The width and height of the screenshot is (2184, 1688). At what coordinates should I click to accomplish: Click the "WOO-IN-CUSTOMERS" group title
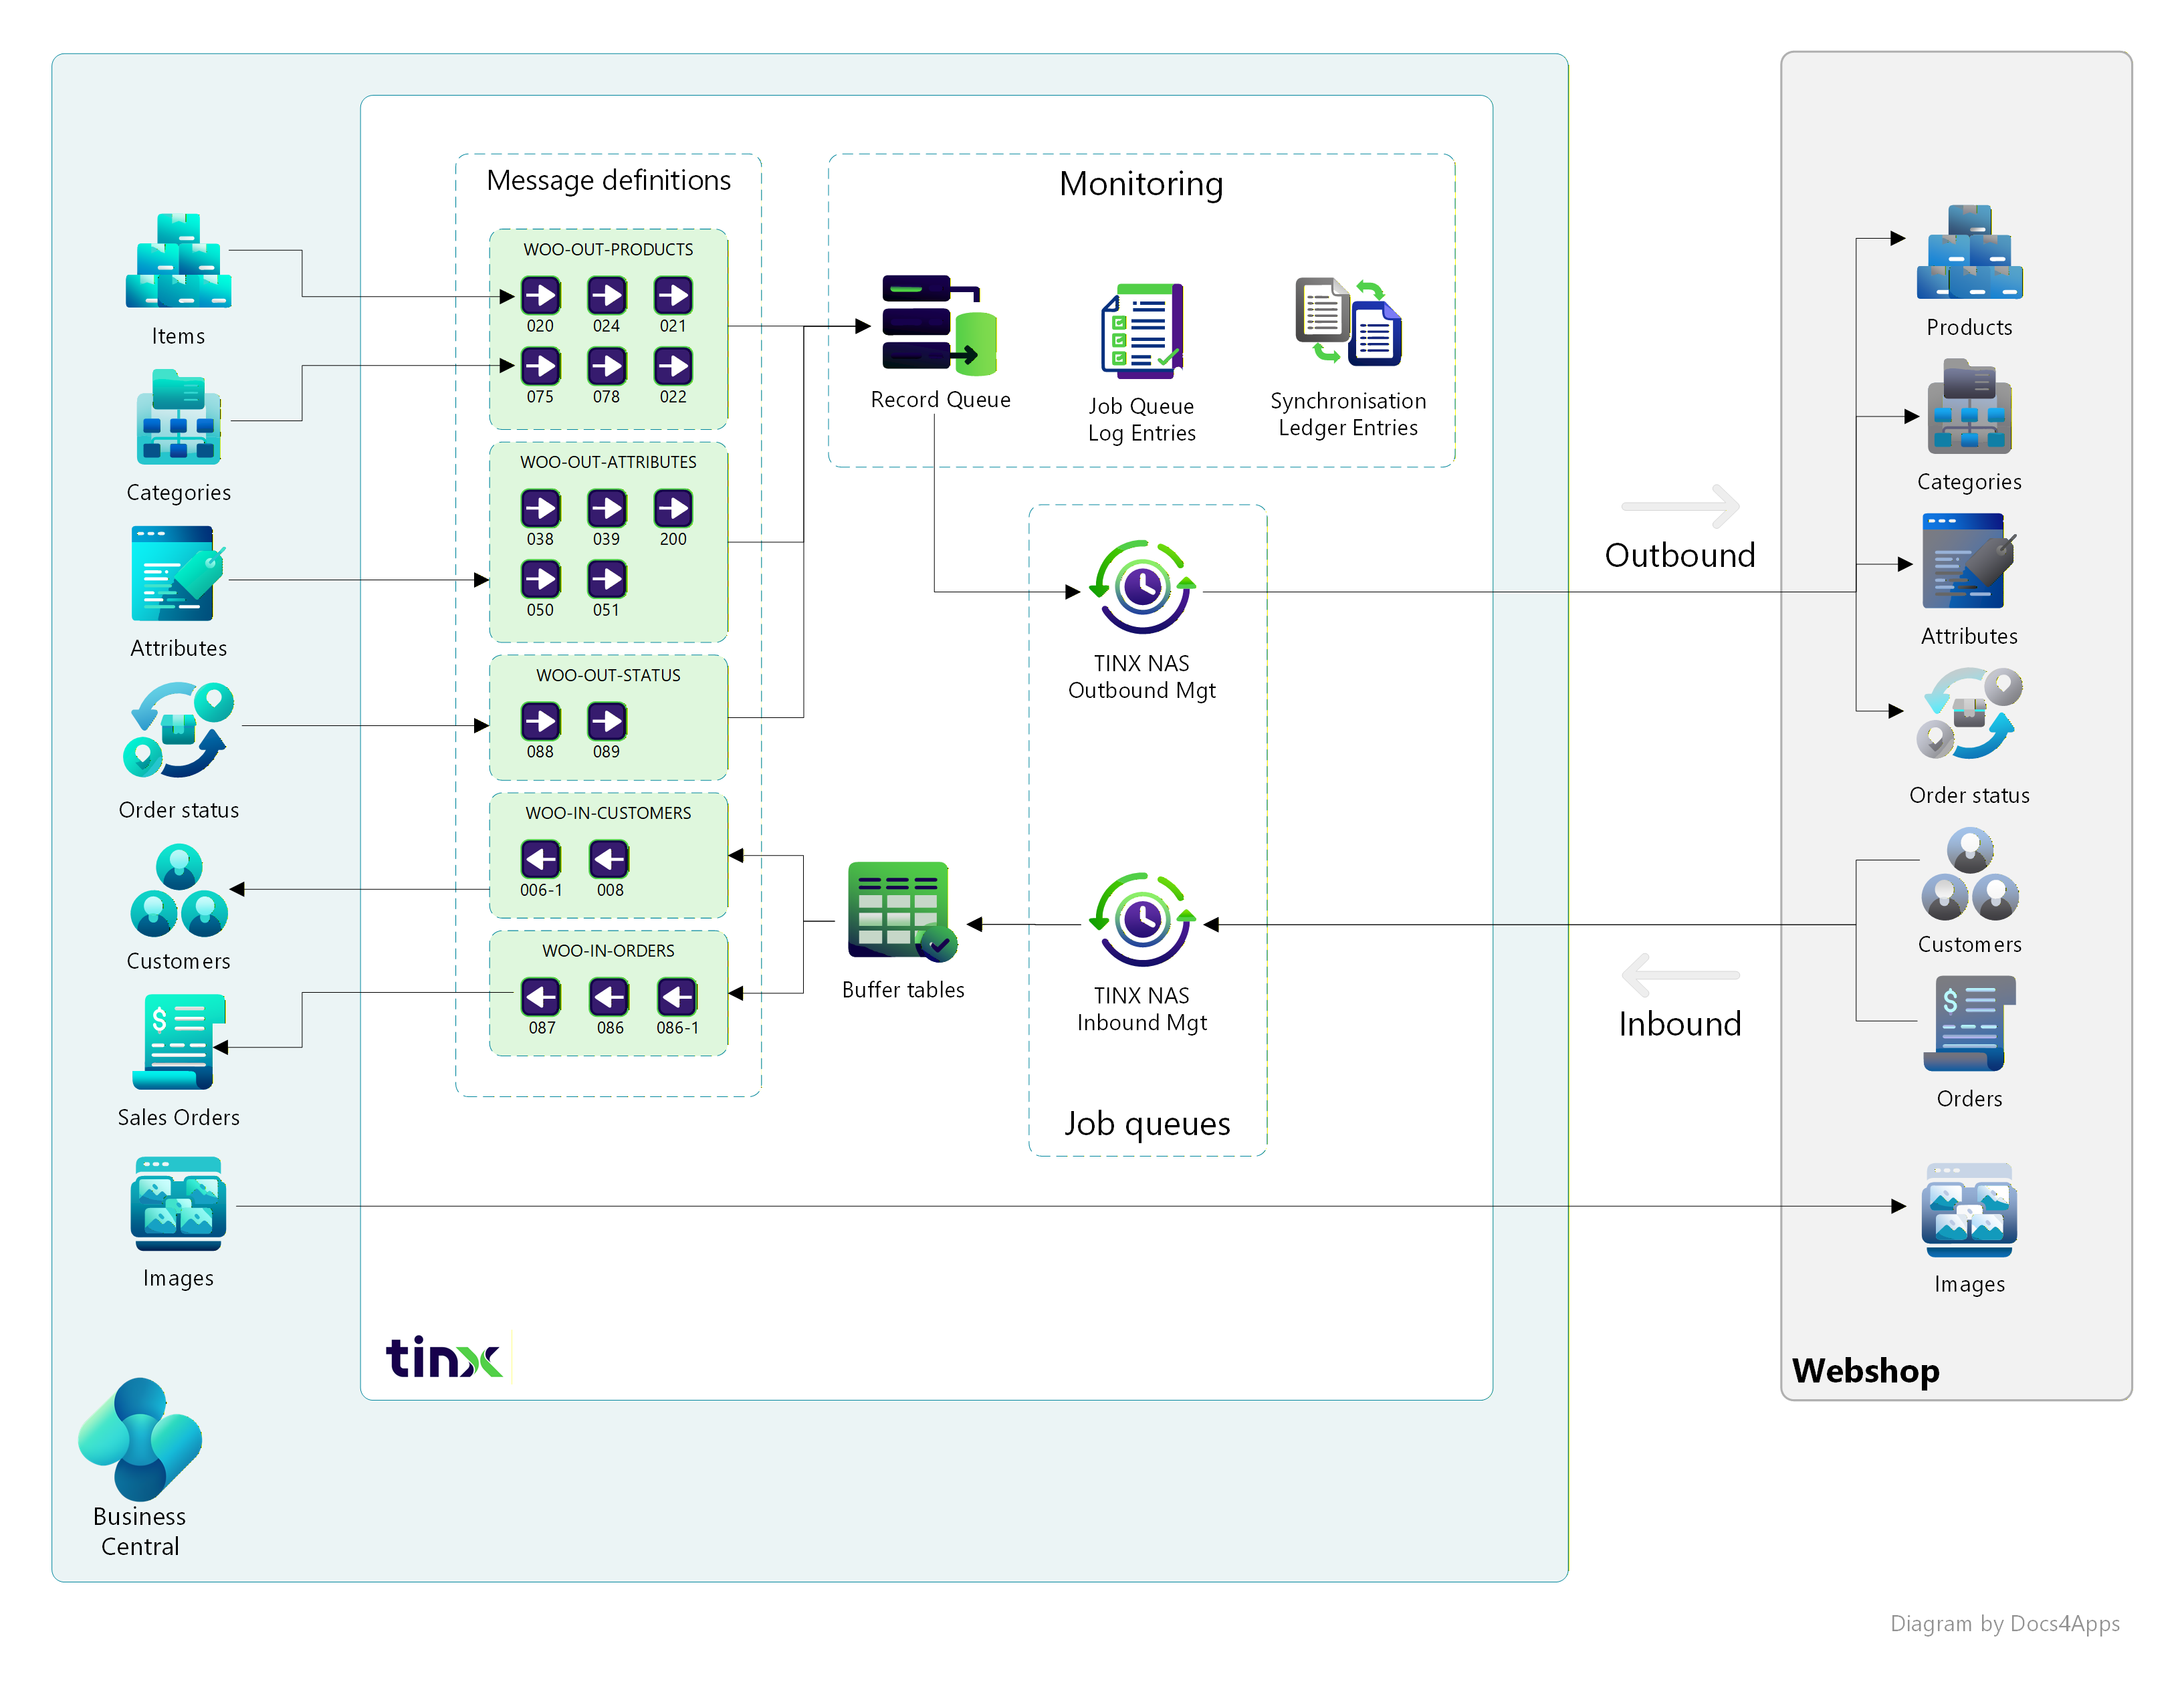[x=608, y=813]
